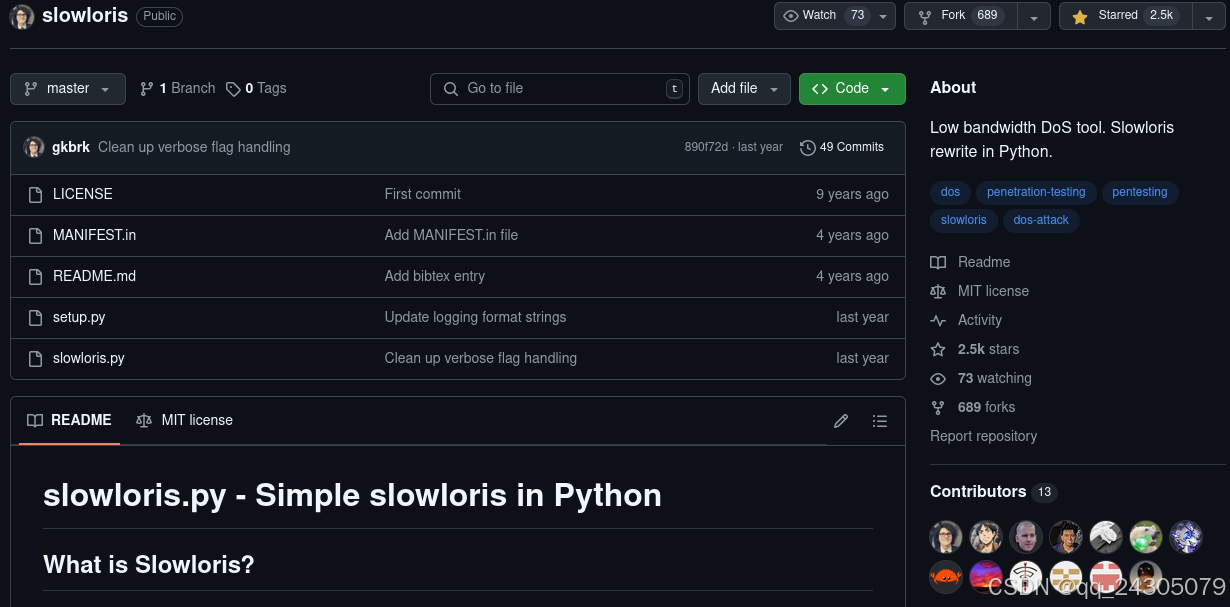1230x607 pixels.
Task: Open the 0 Tags link
Action: tap(256, 89)
